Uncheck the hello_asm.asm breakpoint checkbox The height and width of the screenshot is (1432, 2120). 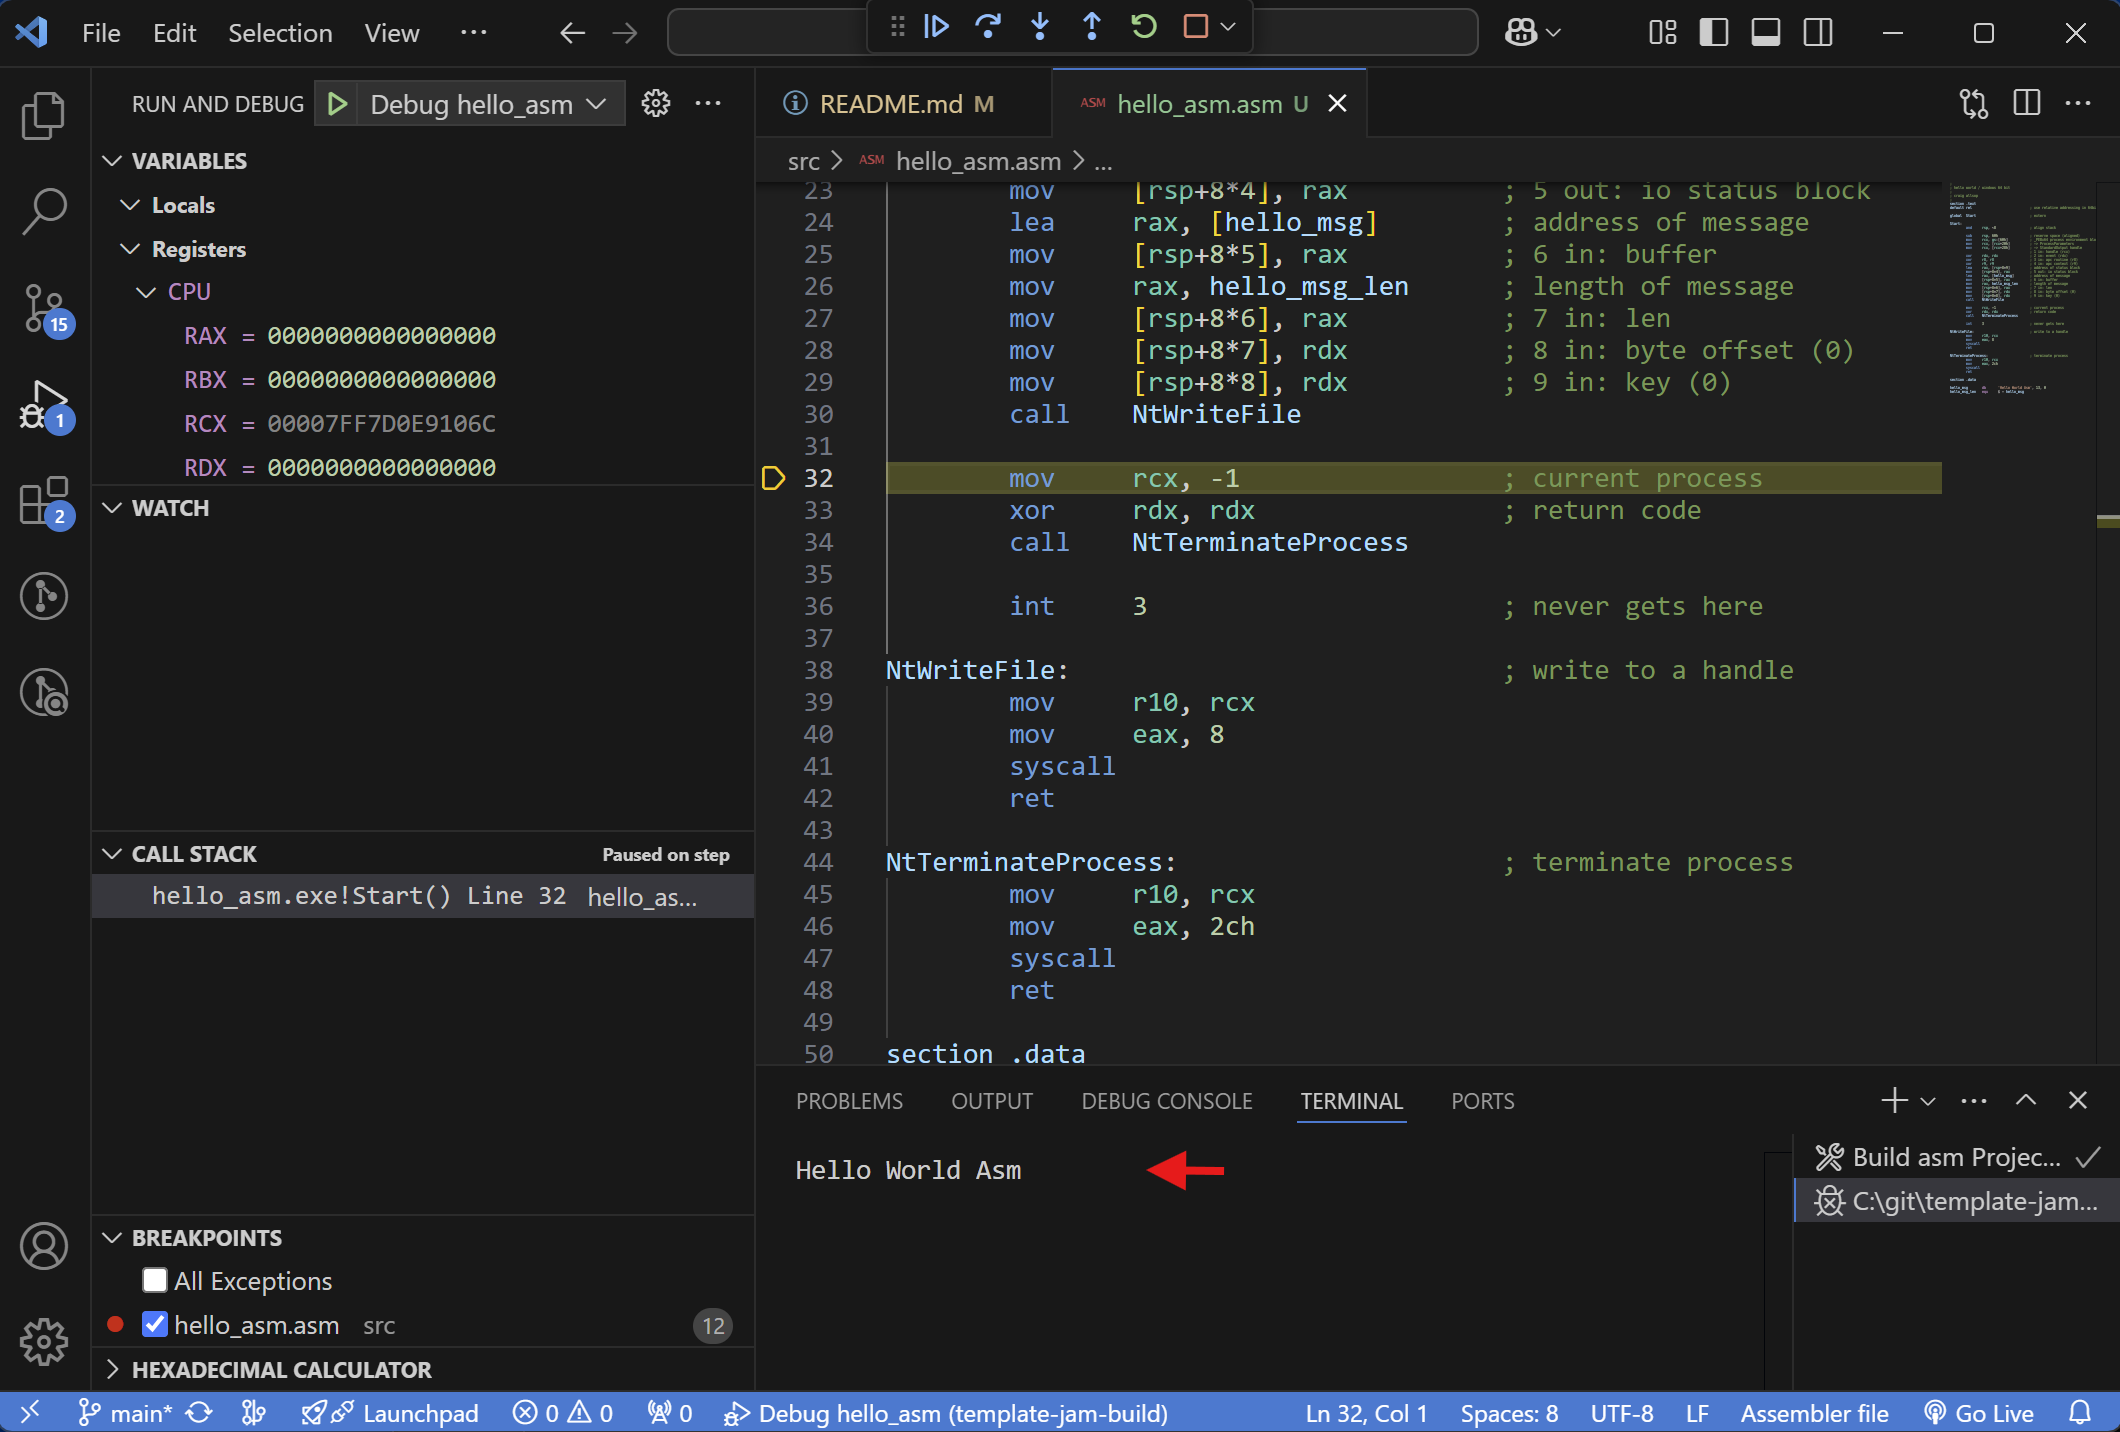click(x=154, y=1325)
